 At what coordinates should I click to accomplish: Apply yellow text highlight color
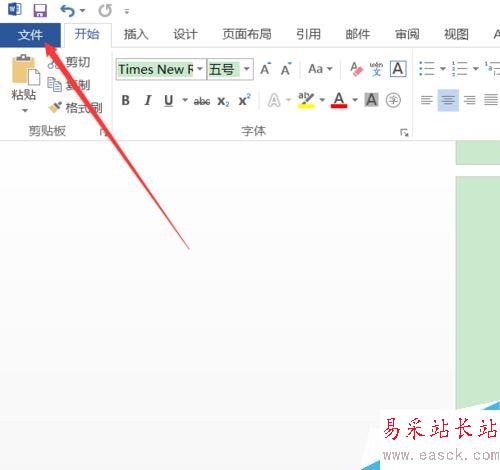[306, 100]
